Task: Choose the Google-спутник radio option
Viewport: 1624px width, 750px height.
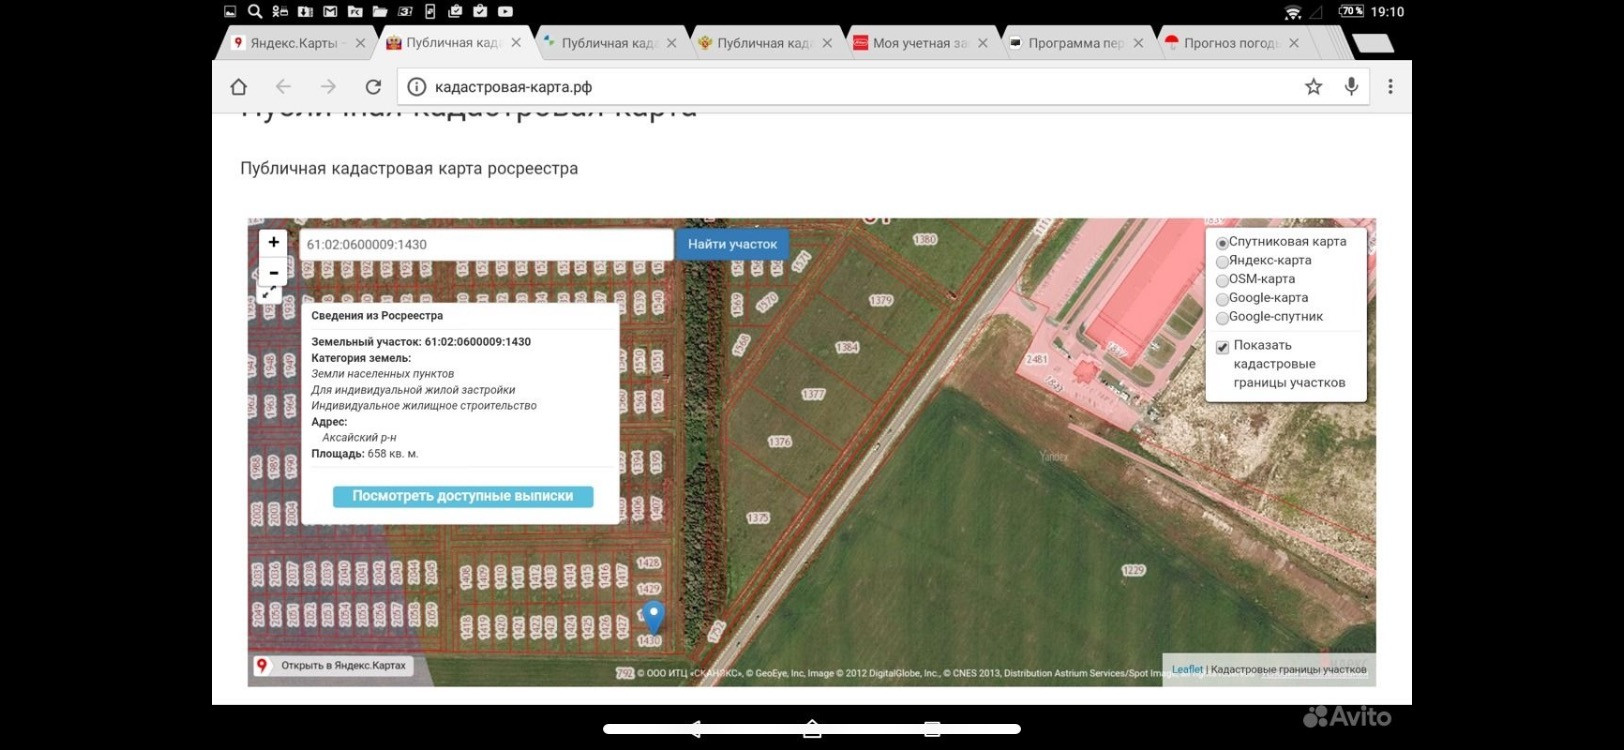Action: click(x=1222, y=318)
